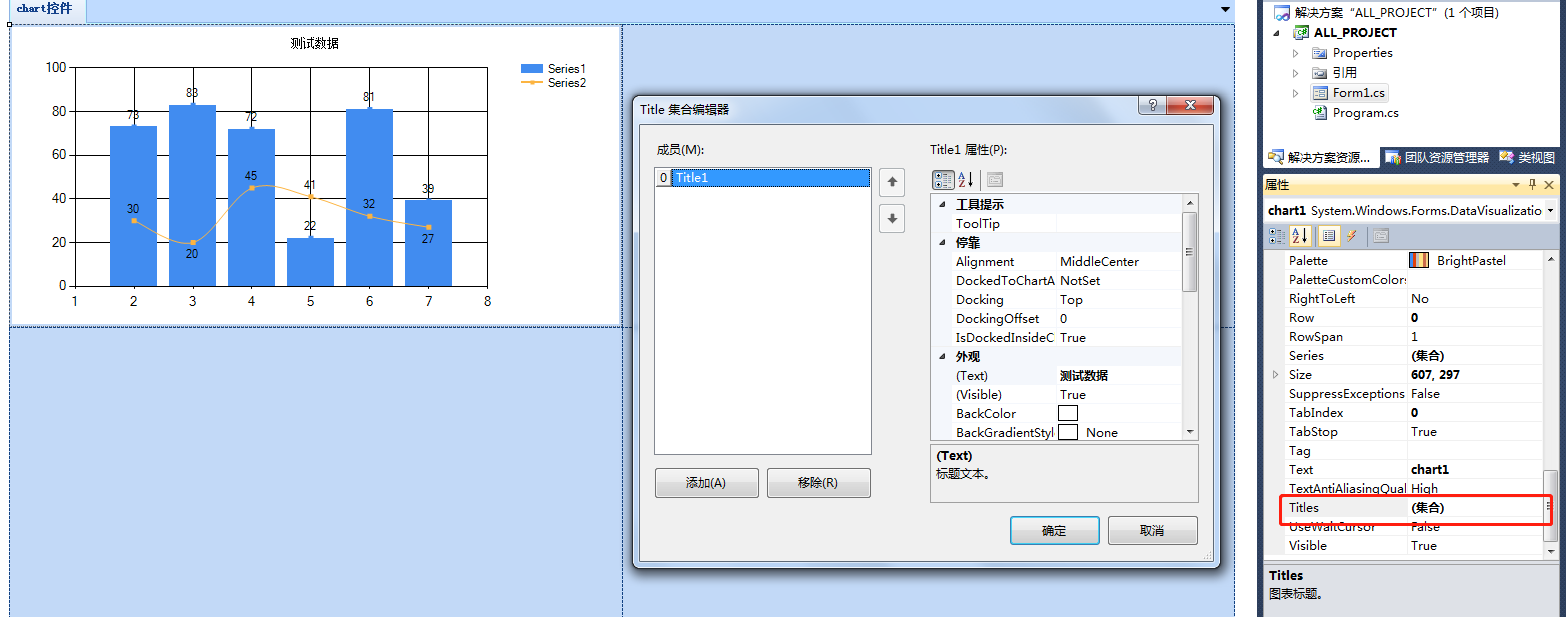Move Title1 up with the up arrow button

click(892, 182)
